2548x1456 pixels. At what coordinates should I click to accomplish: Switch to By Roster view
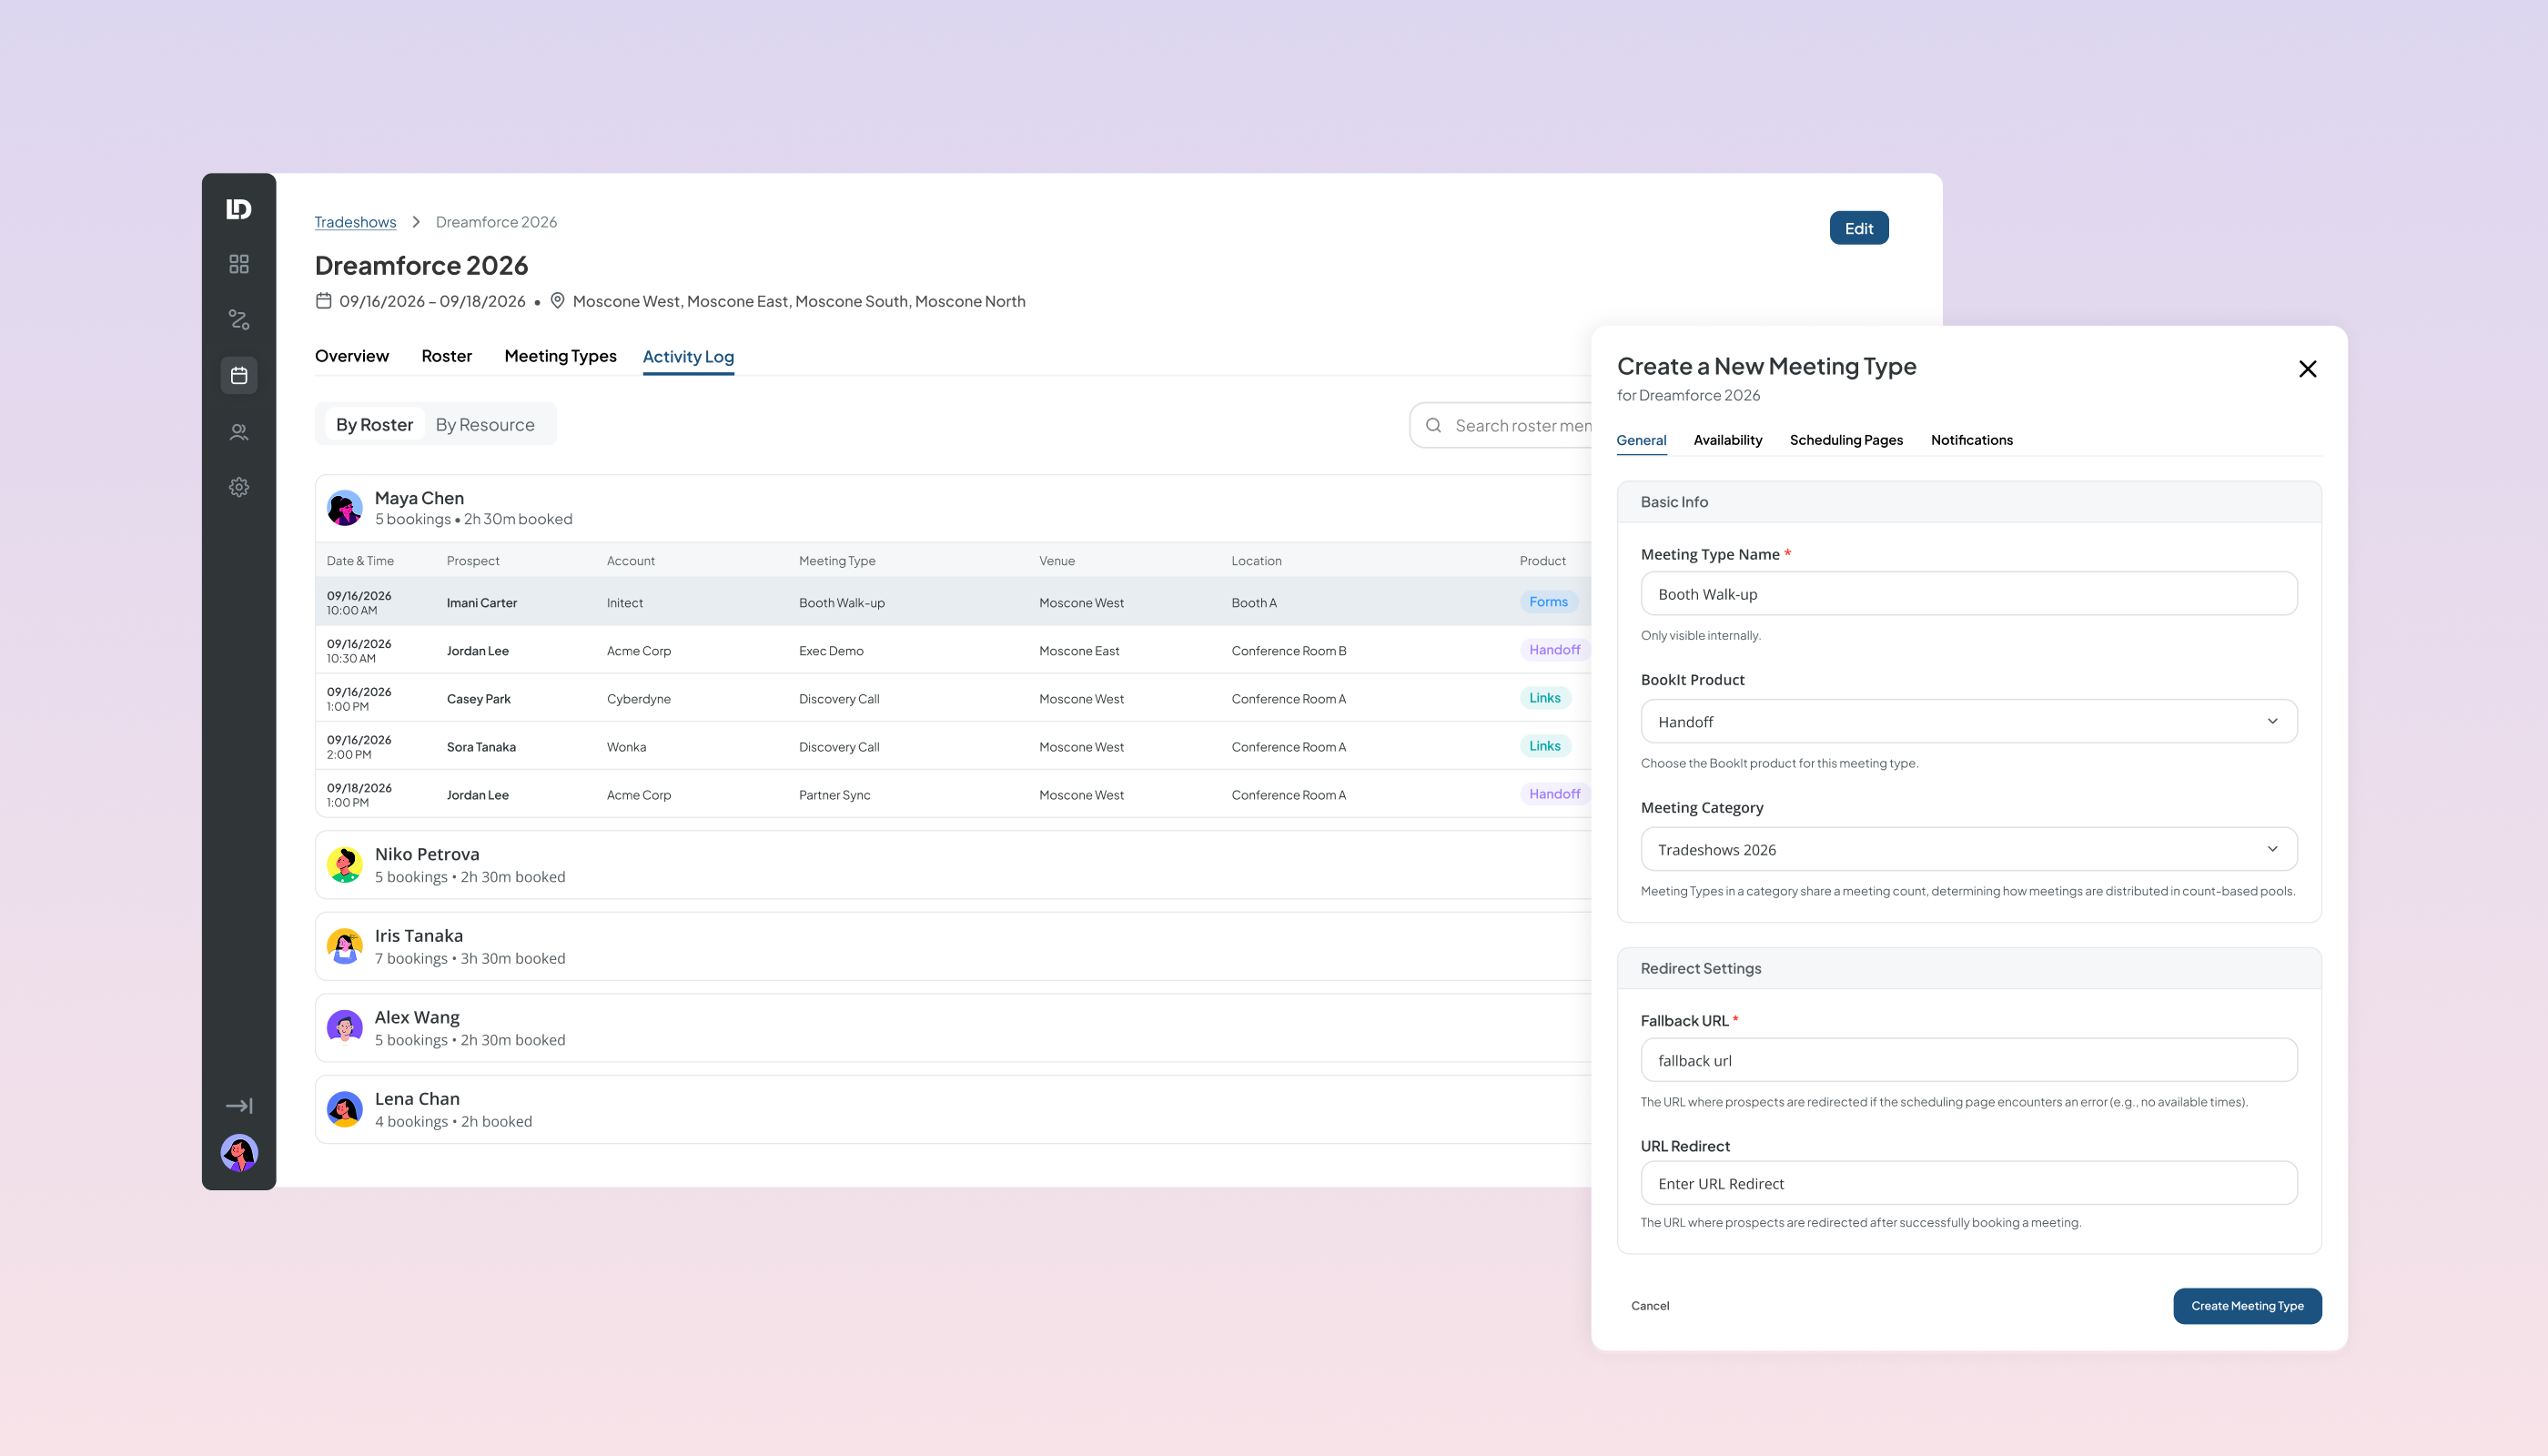(374, 425)
